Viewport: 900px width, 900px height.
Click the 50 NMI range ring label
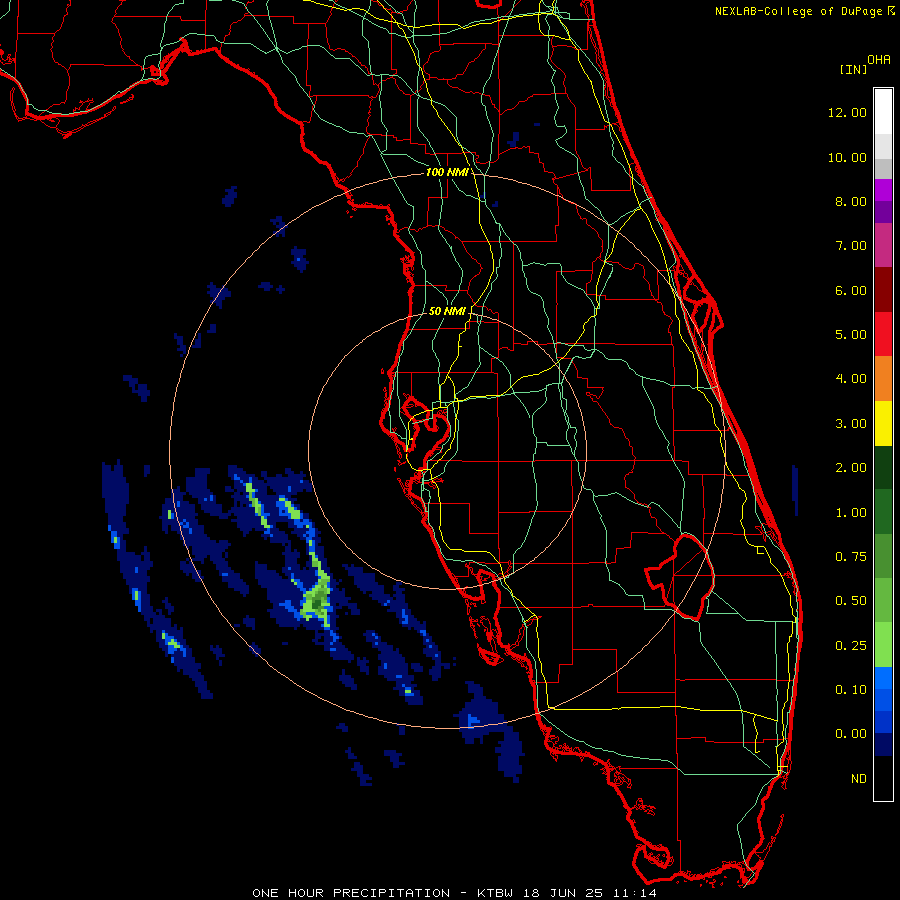click(x=447, y=311)
